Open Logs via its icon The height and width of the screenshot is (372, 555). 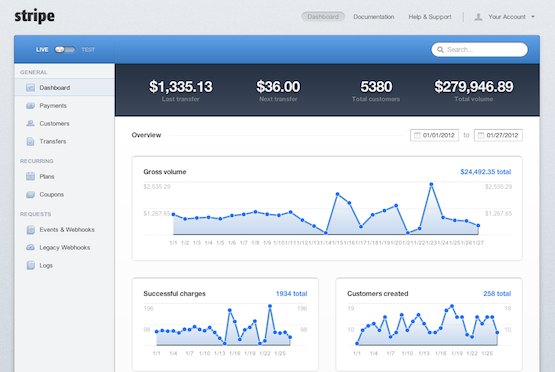coord(30,265)
